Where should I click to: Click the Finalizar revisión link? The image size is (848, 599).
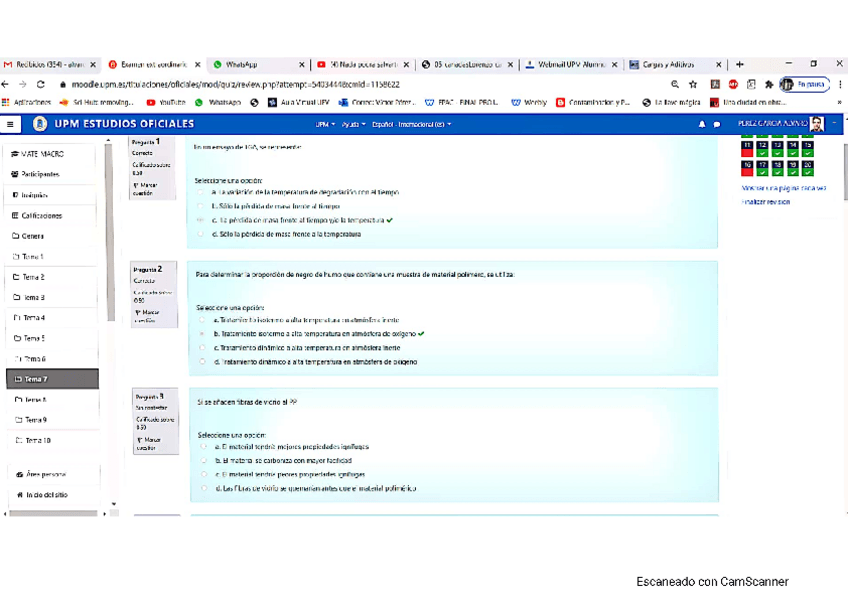click(765, 202)
